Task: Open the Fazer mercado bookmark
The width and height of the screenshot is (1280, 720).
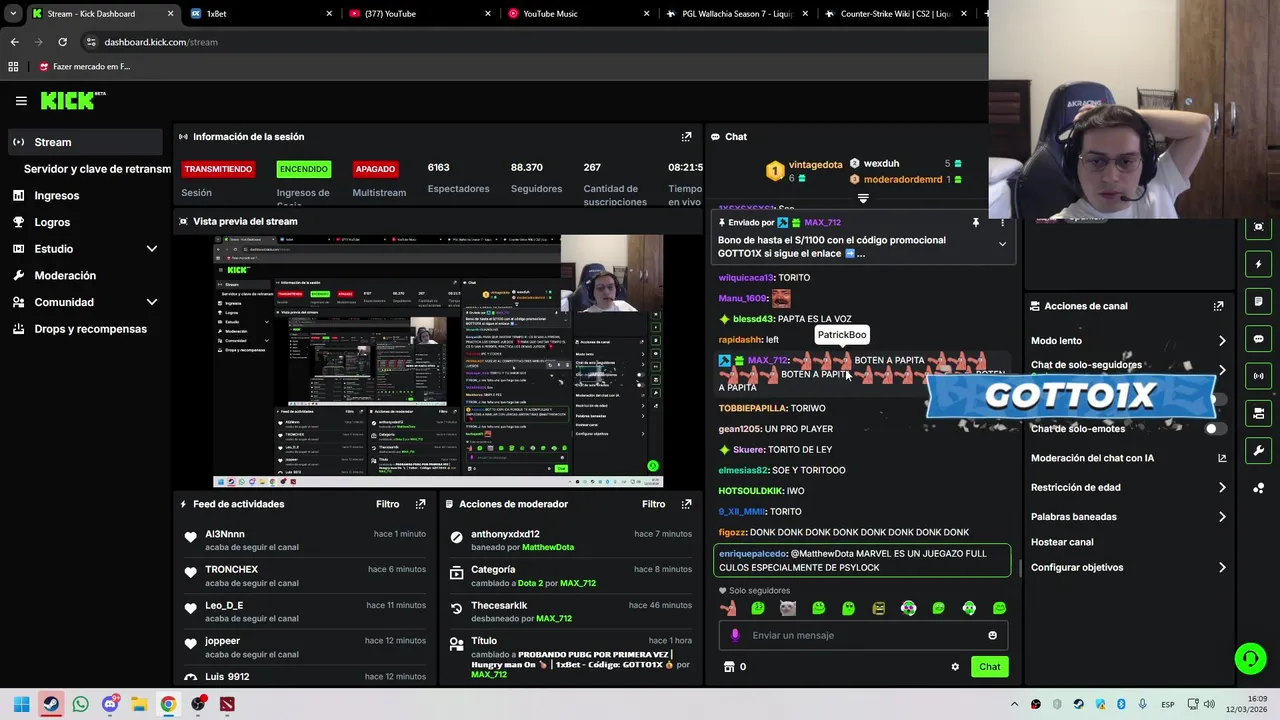Action: 84,67
